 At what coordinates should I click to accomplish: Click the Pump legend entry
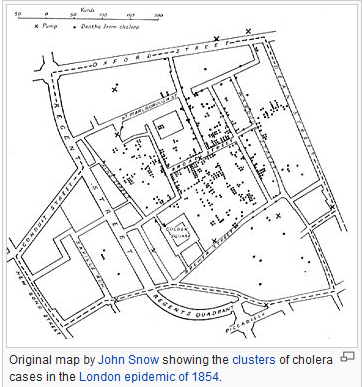[x=46, y=26]
